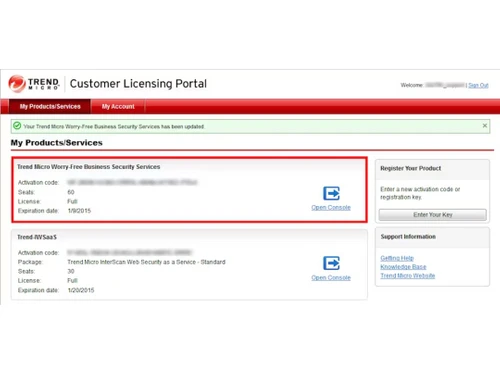Open Console icon for Trend-IWSaaS
This screenshot has width=500, height=375.
331,263
